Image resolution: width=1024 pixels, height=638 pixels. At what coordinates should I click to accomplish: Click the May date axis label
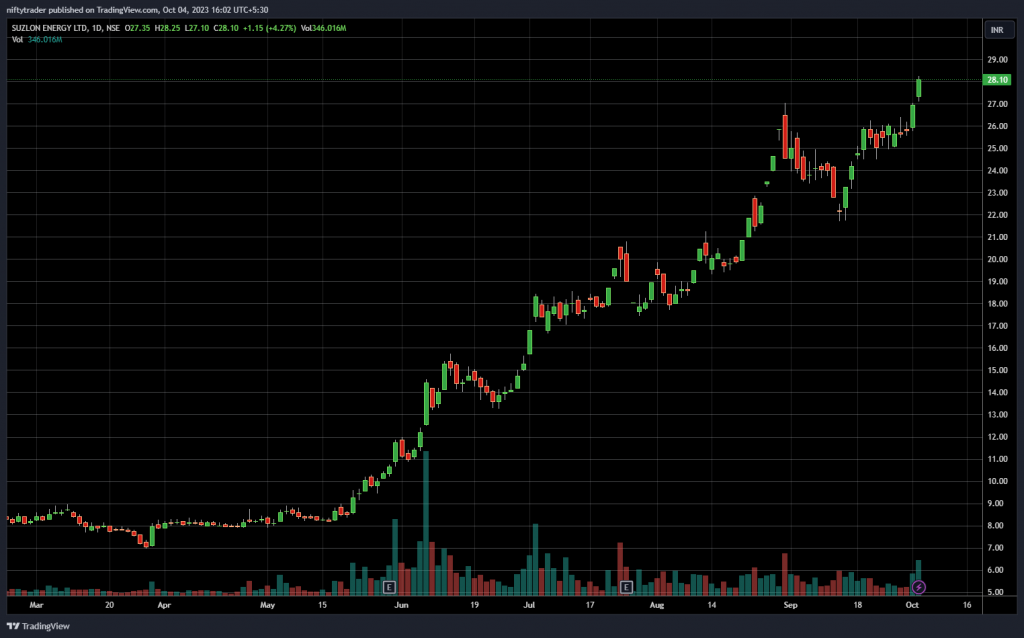pyautogui.click(x=267, y=605)
